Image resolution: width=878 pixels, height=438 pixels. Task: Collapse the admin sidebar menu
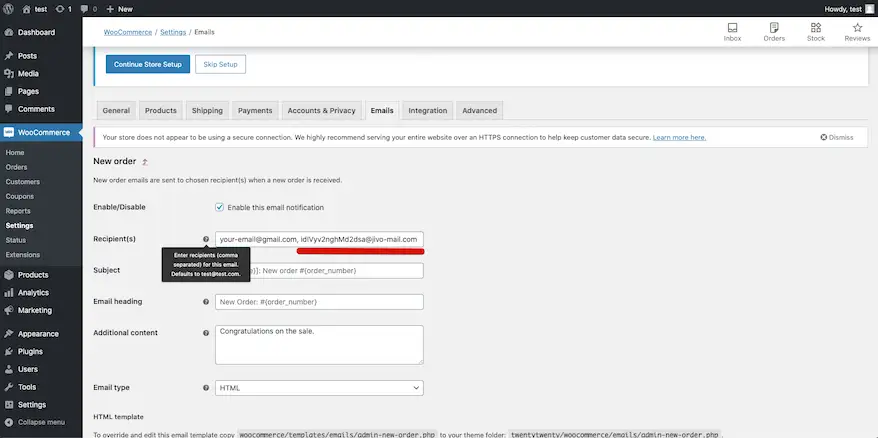pos(40,422)
